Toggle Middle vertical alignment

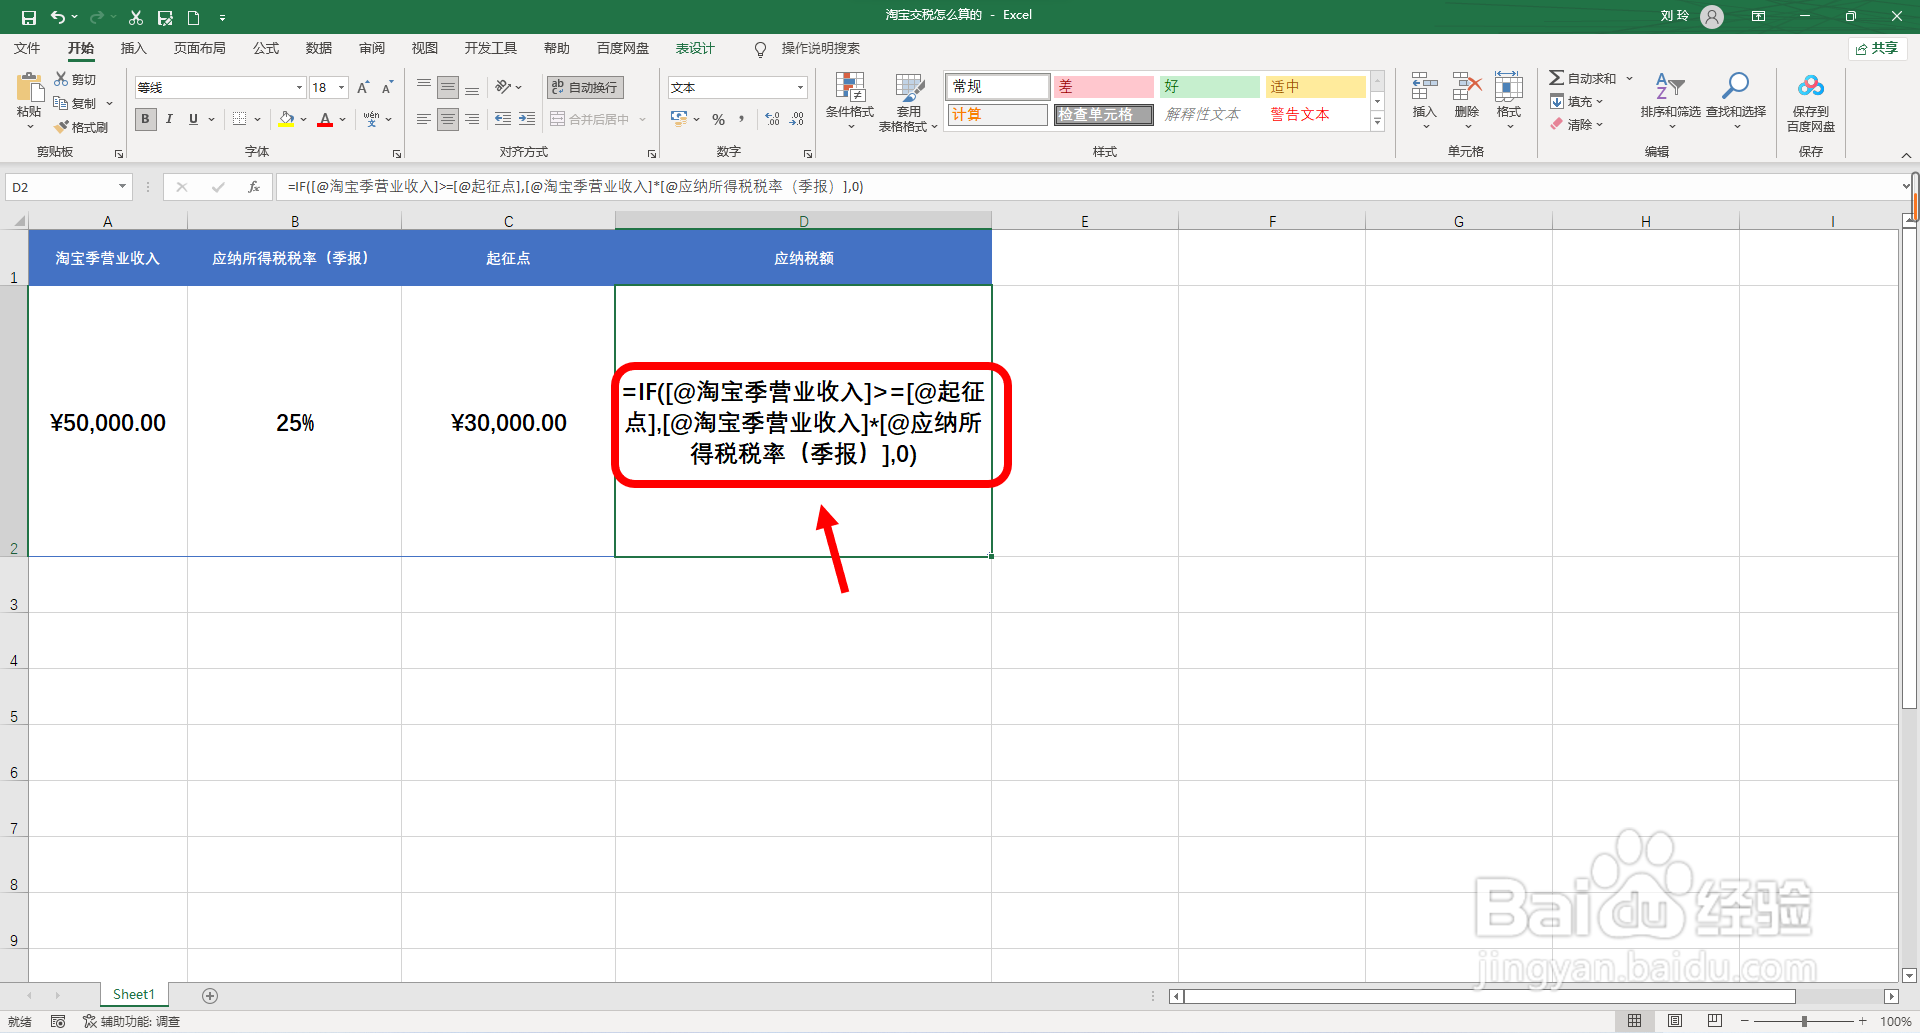tap(448, 87)
